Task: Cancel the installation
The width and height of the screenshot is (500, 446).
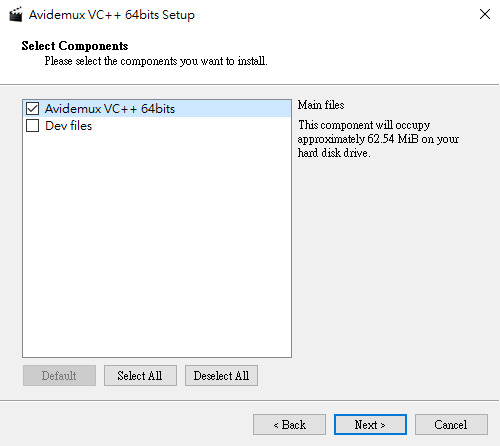Action: (451, 425)
